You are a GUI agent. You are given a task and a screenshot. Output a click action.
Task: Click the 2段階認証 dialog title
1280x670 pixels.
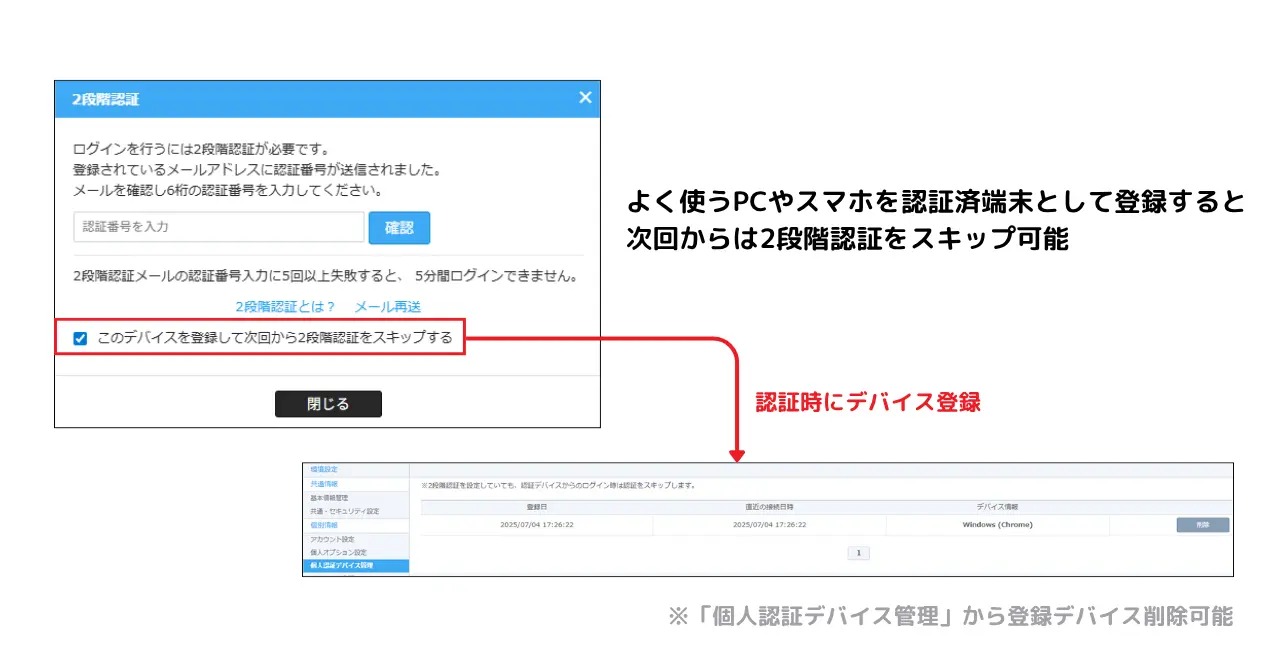coord(105,99)
